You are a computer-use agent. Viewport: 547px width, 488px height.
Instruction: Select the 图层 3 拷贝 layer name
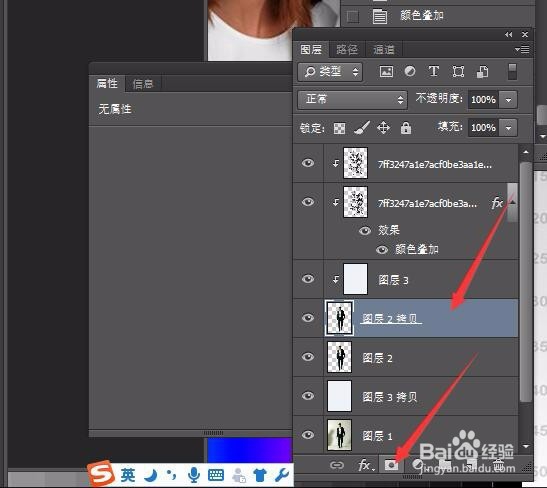click(x=390, y=397)
